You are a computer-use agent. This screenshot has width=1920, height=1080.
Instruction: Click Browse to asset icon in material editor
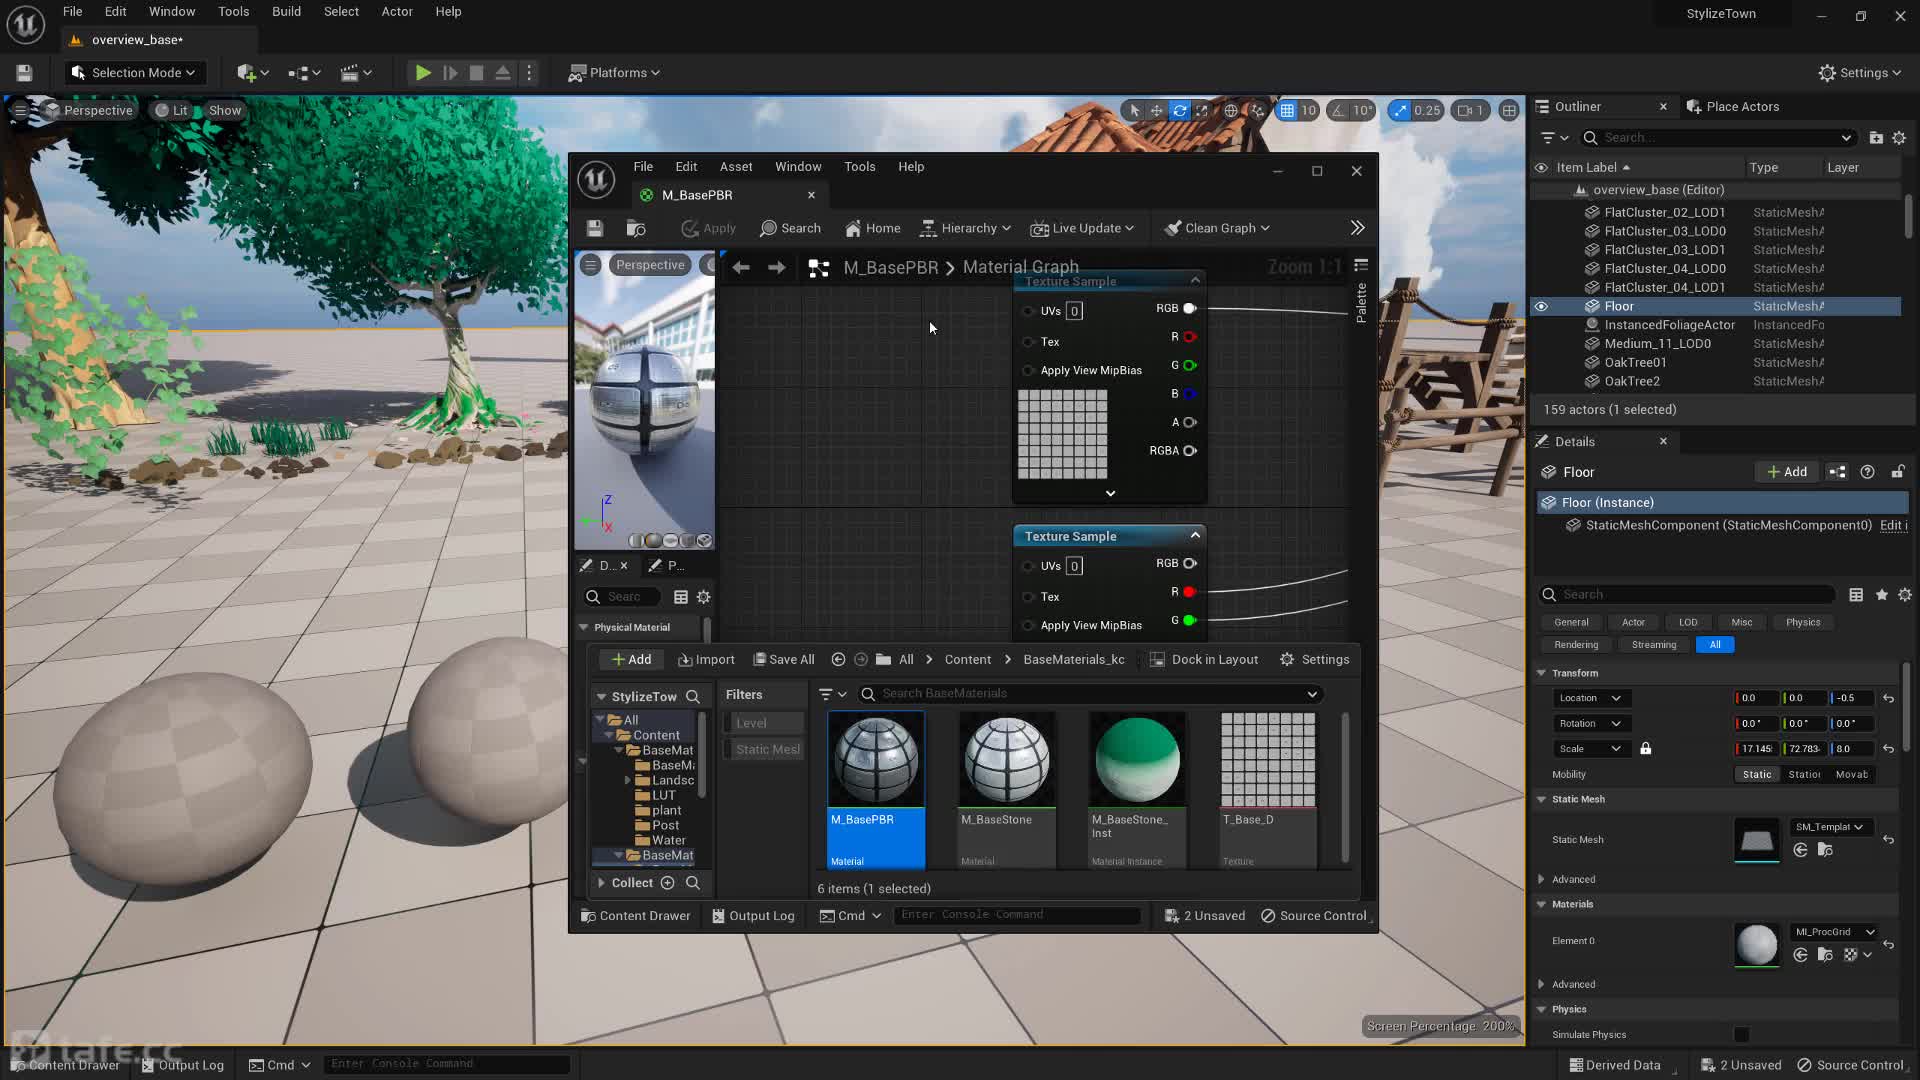[x=636, y=228]
